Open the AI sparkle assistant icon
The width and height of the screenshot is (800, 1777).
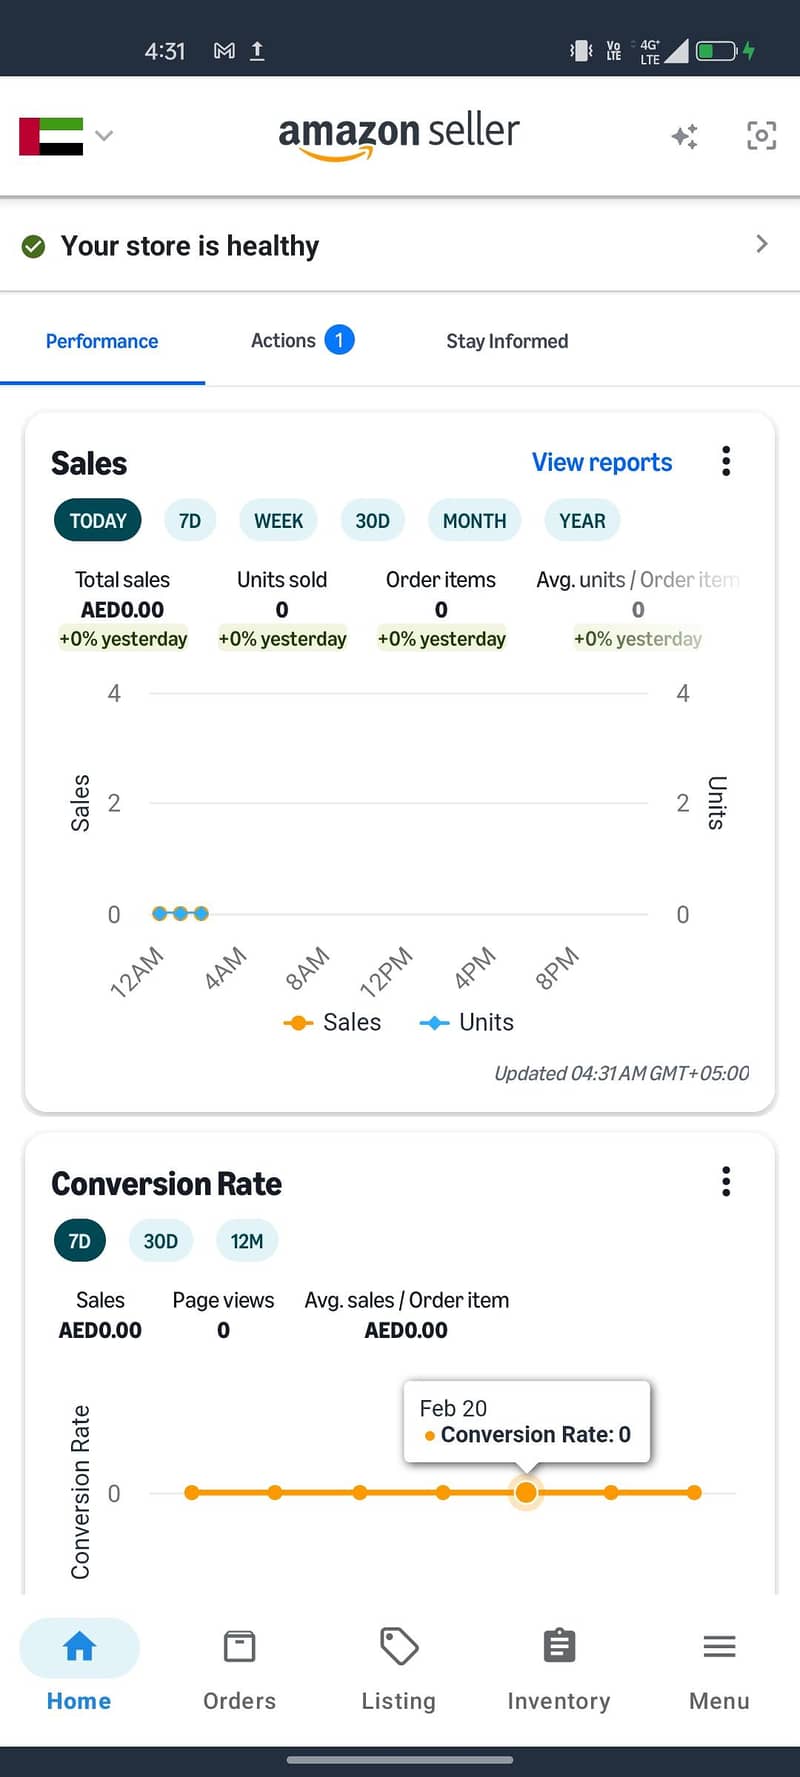click(685, 136)
